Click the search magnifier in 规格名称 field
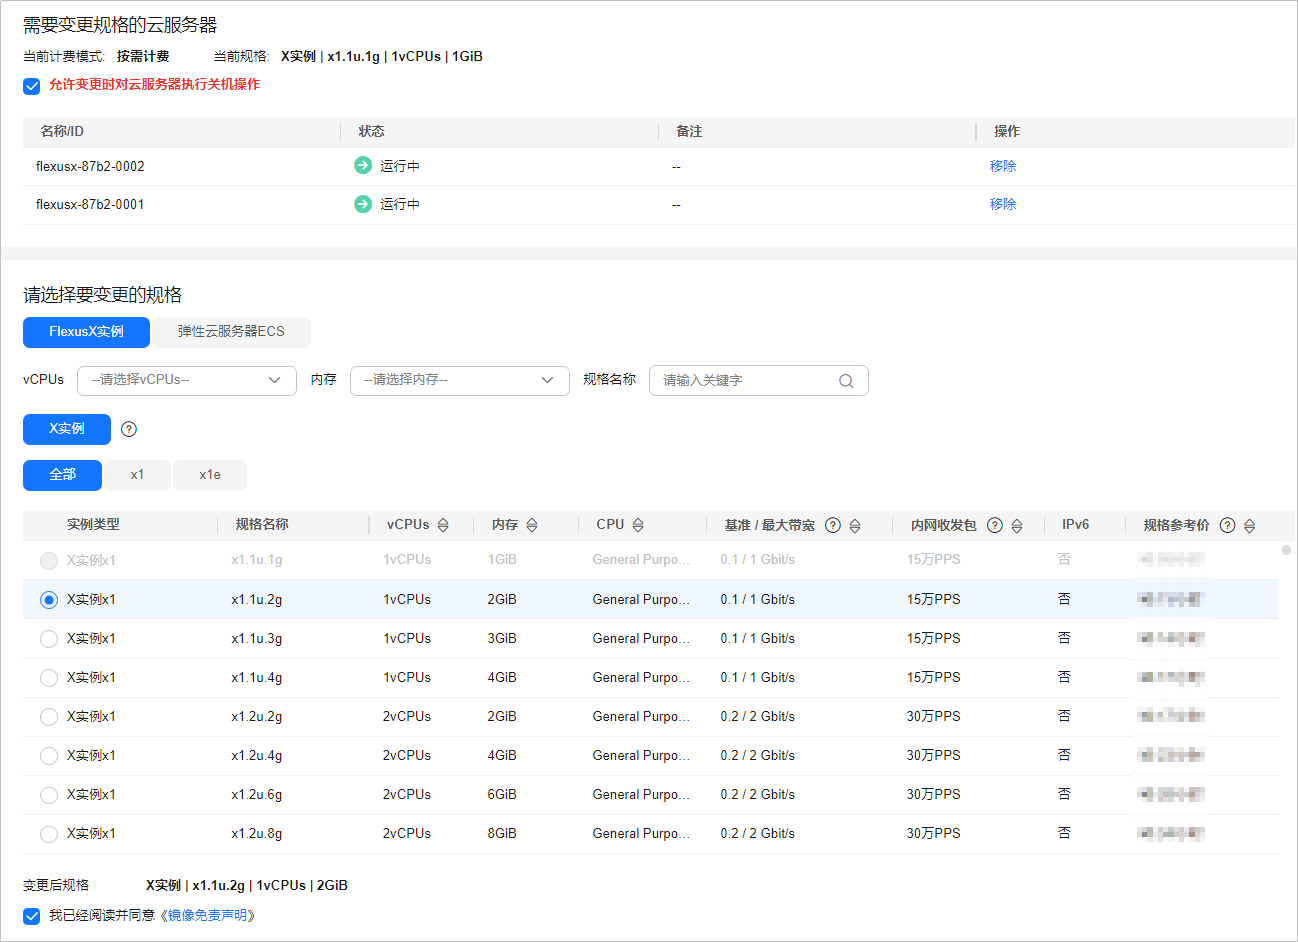1298x942 pixels. pos(846,381)
